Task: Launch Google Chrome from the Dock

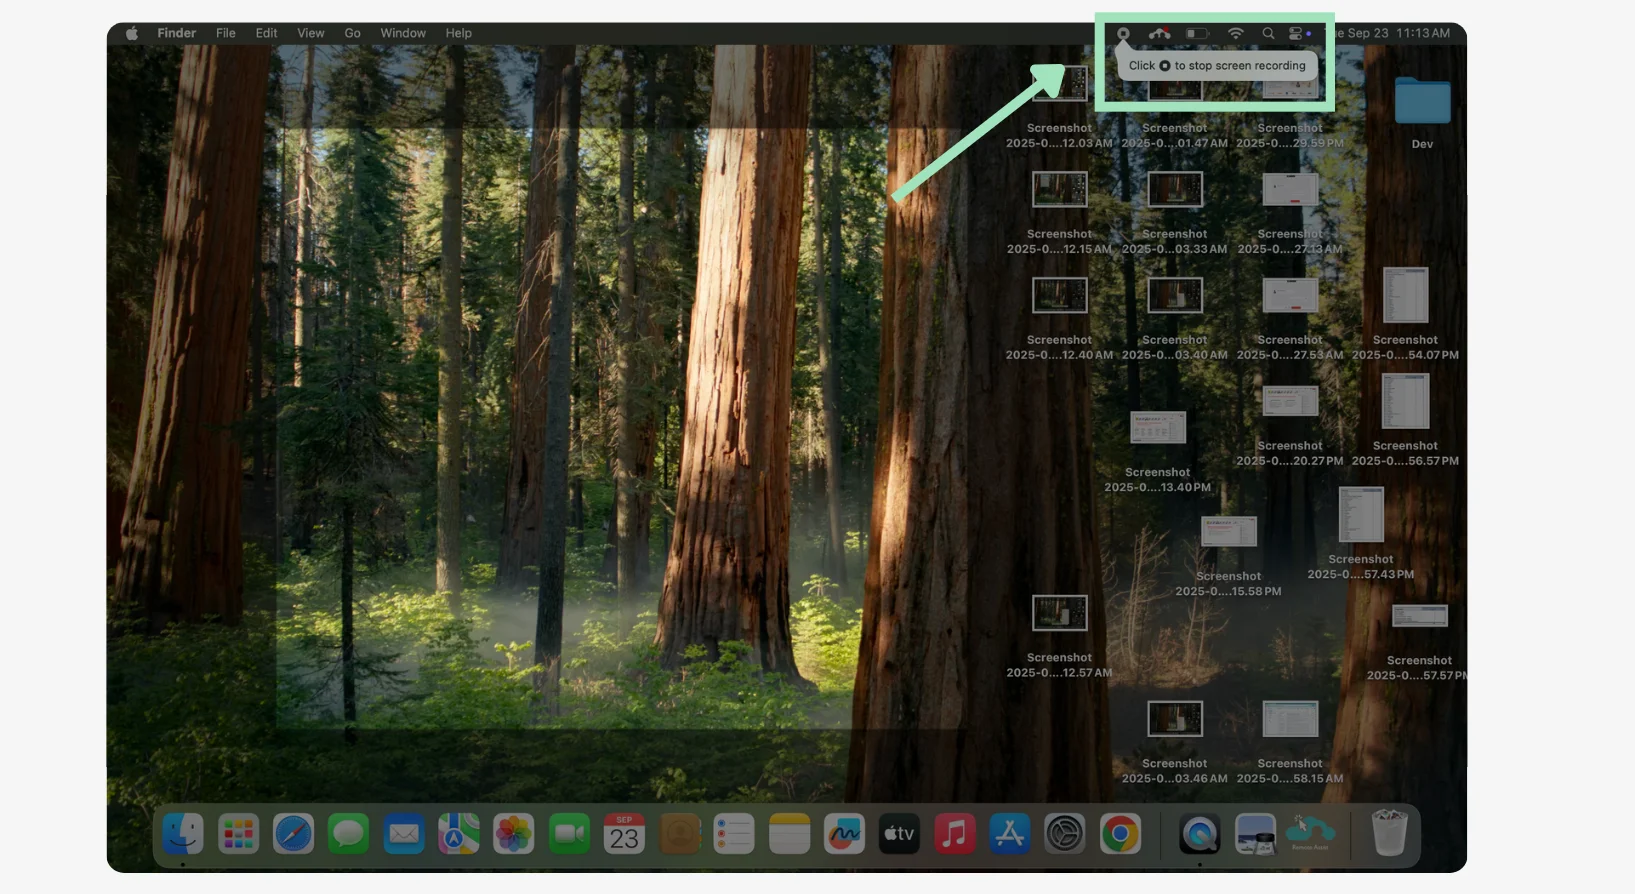Action: coord(1120,833)
